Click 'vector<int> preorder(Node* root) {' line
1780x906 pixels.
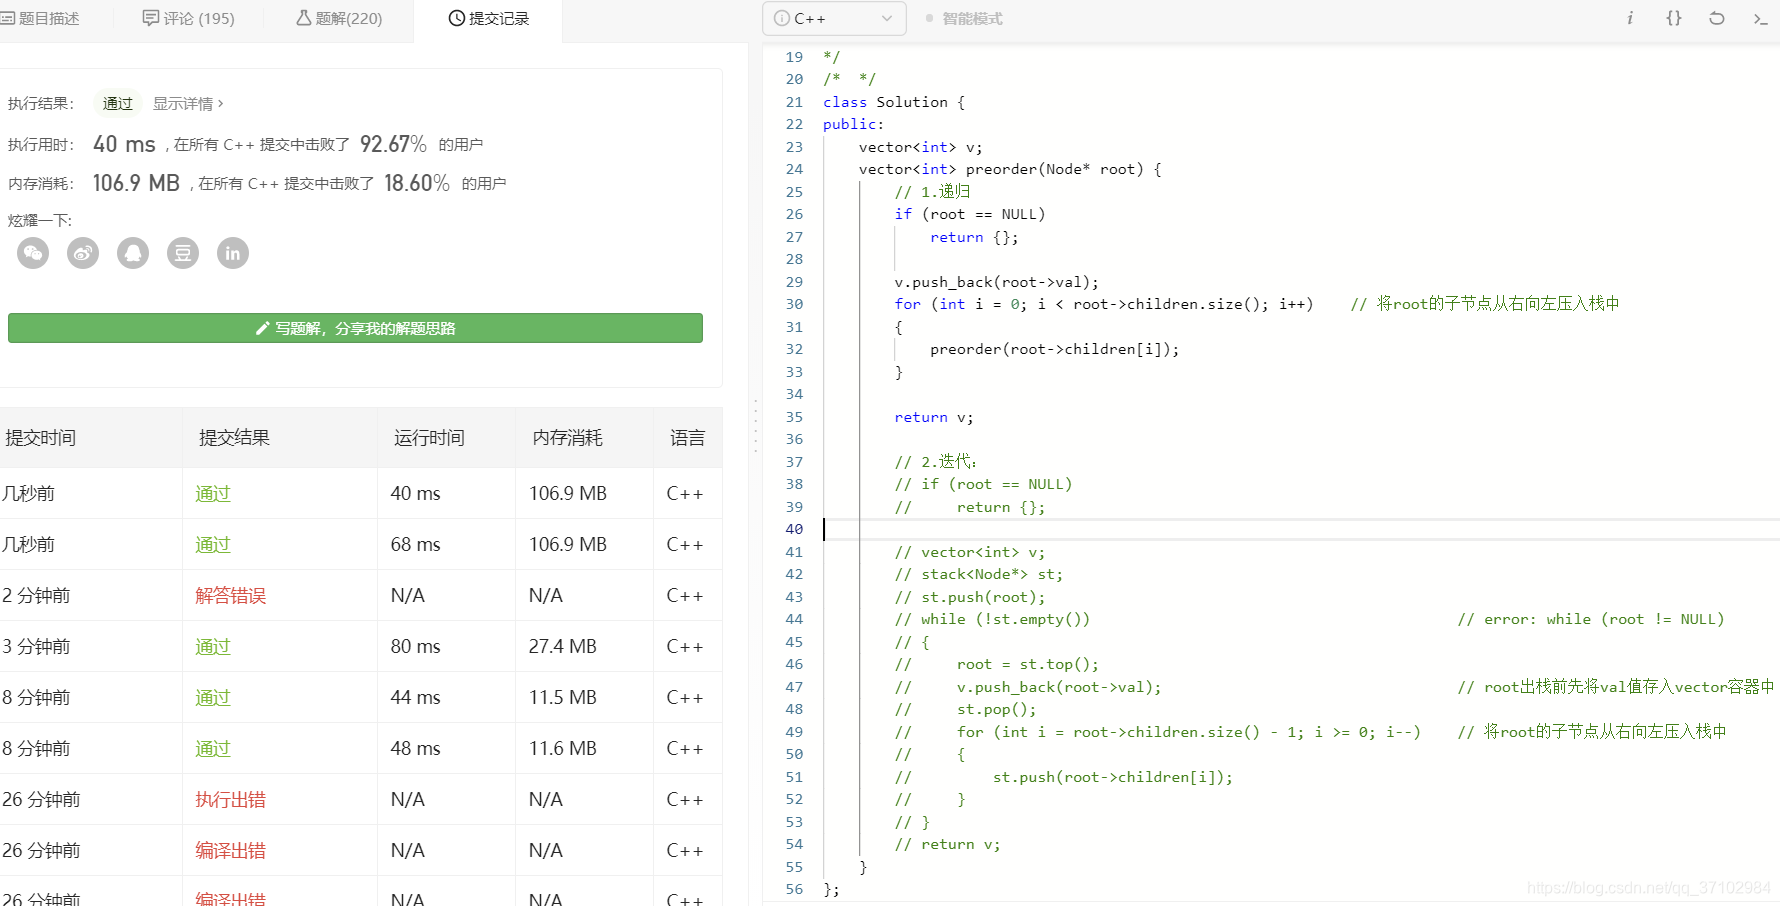[x=1010, y=169]
